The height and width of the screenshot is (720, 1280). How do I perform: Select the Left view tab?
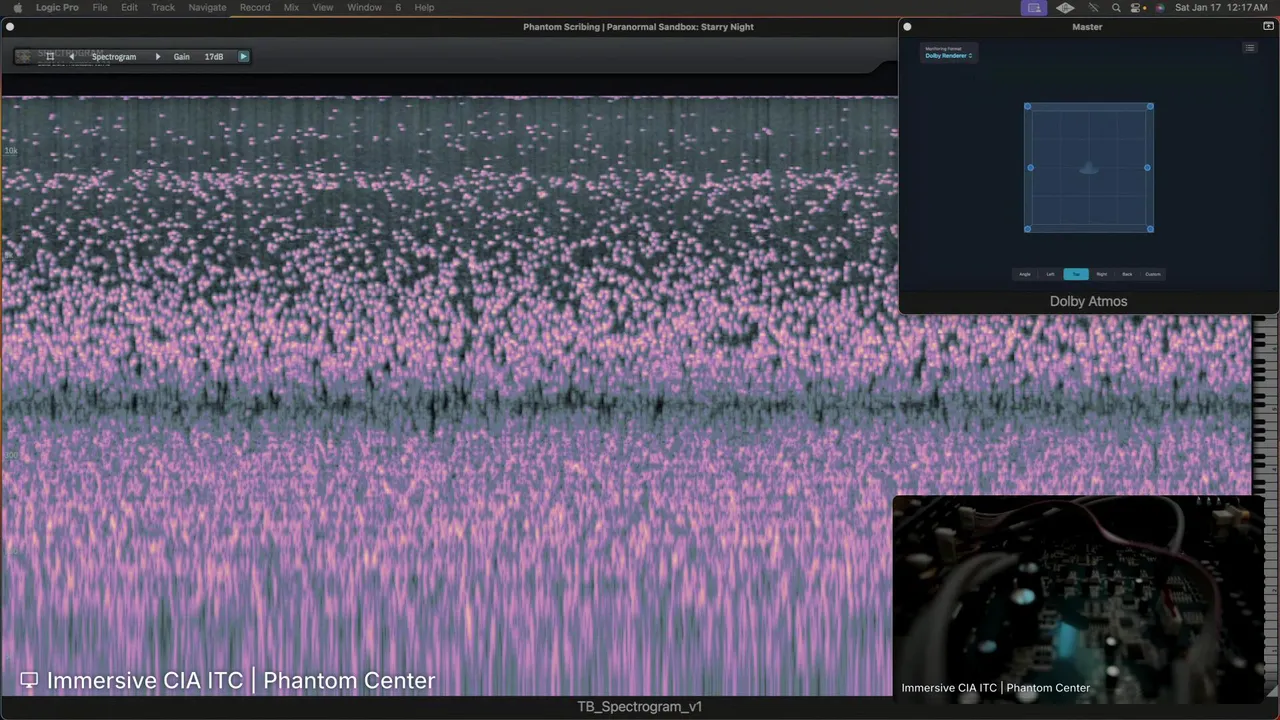coord(1050,274)
